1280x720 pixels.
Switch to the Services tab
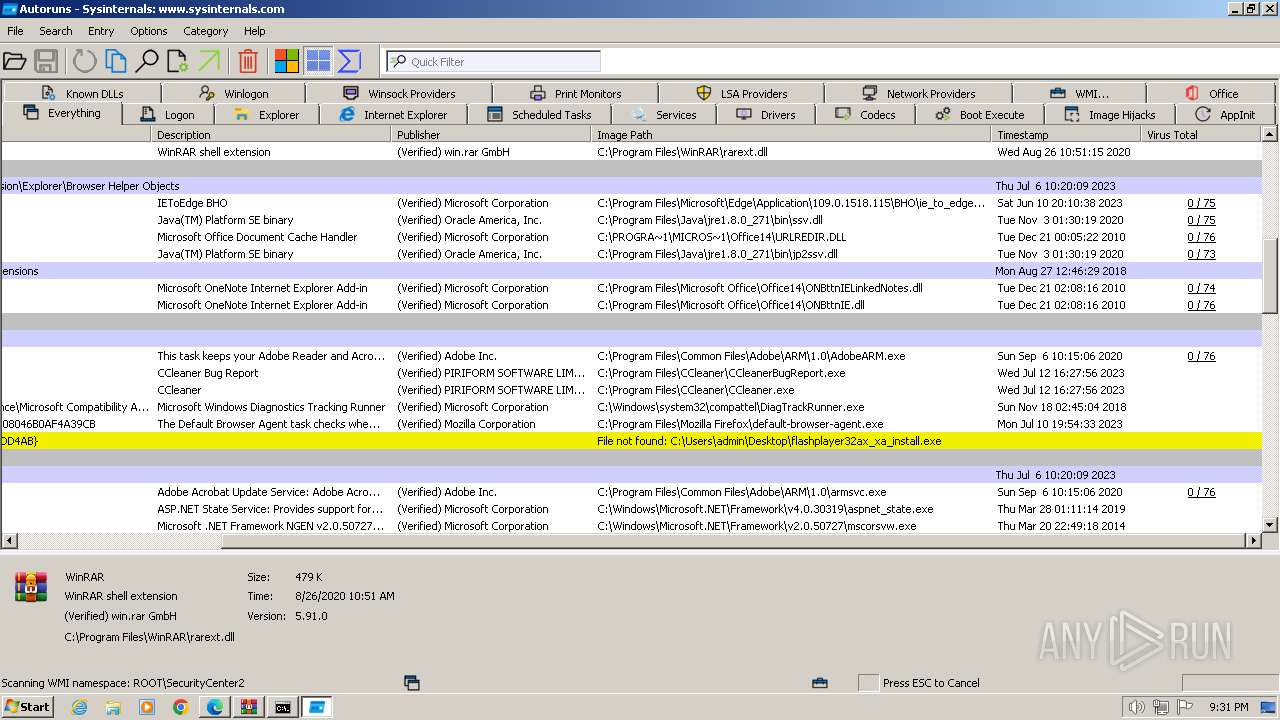(x=664, y=114)
